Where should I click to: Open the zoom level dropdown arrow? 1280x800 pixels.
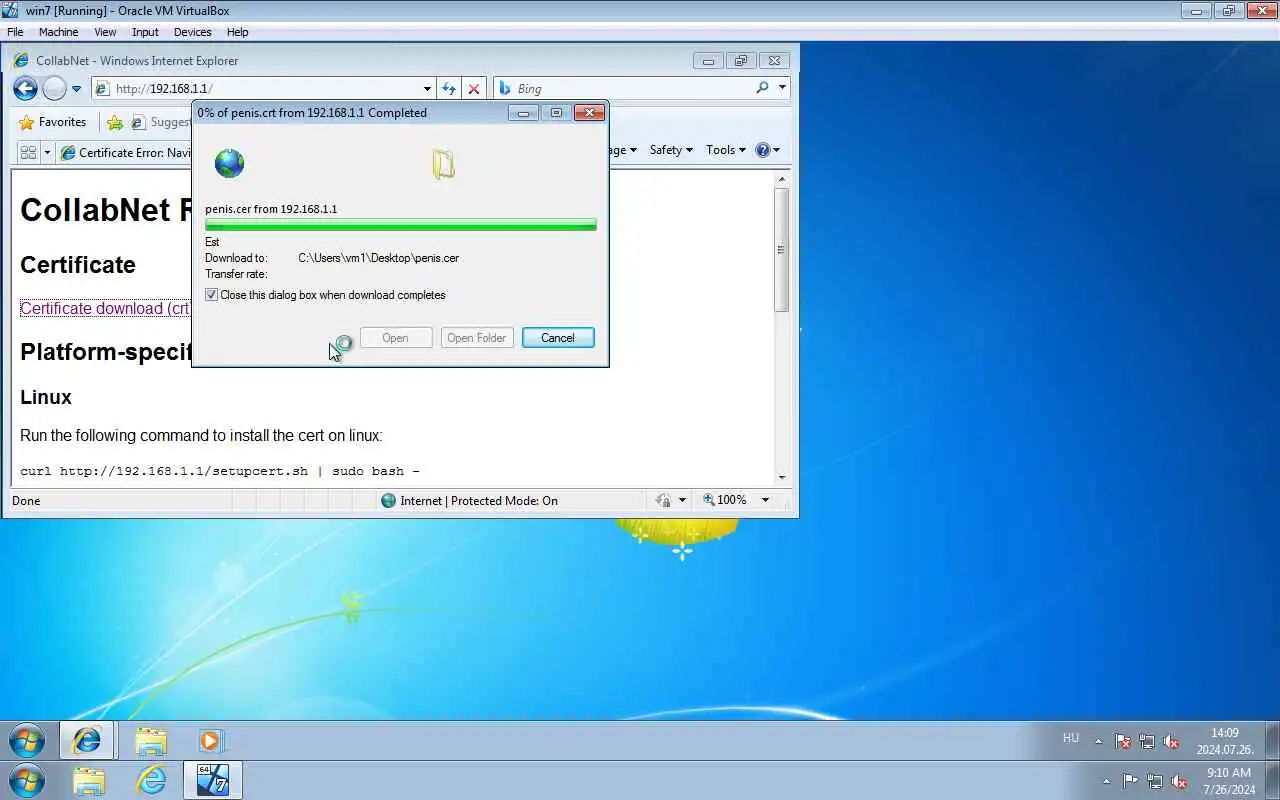click(765, 500)
